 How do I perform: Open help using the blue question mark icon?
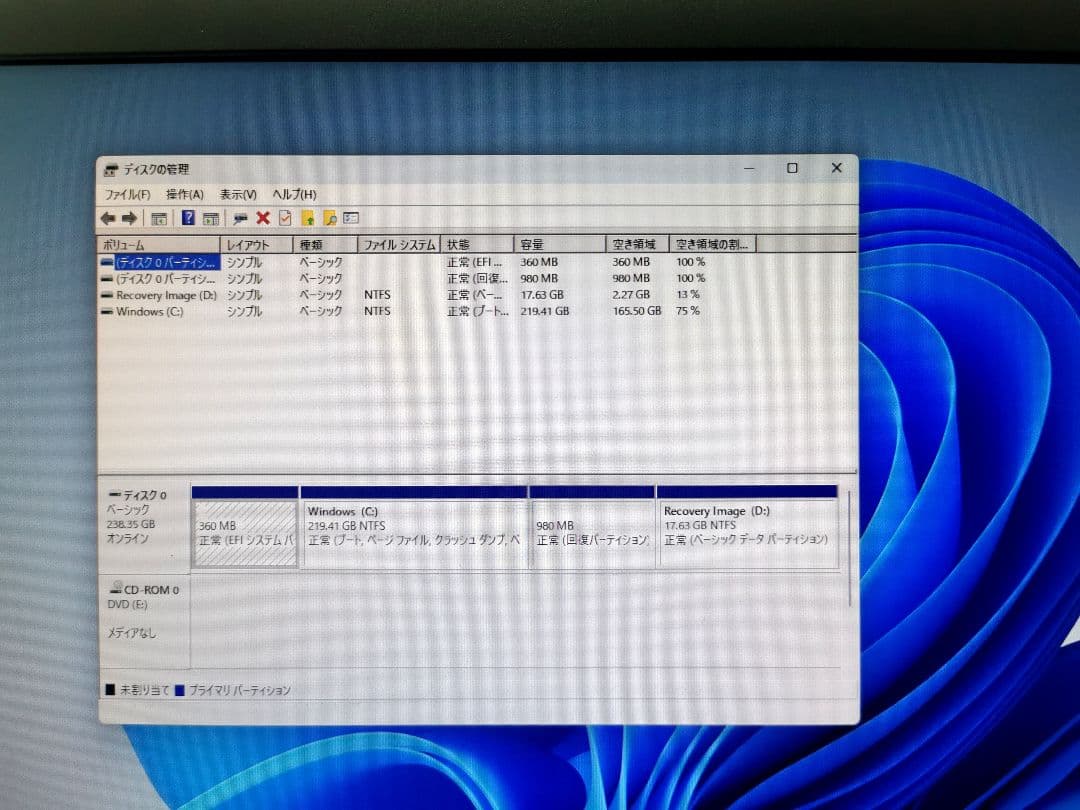tap(189, 218)
